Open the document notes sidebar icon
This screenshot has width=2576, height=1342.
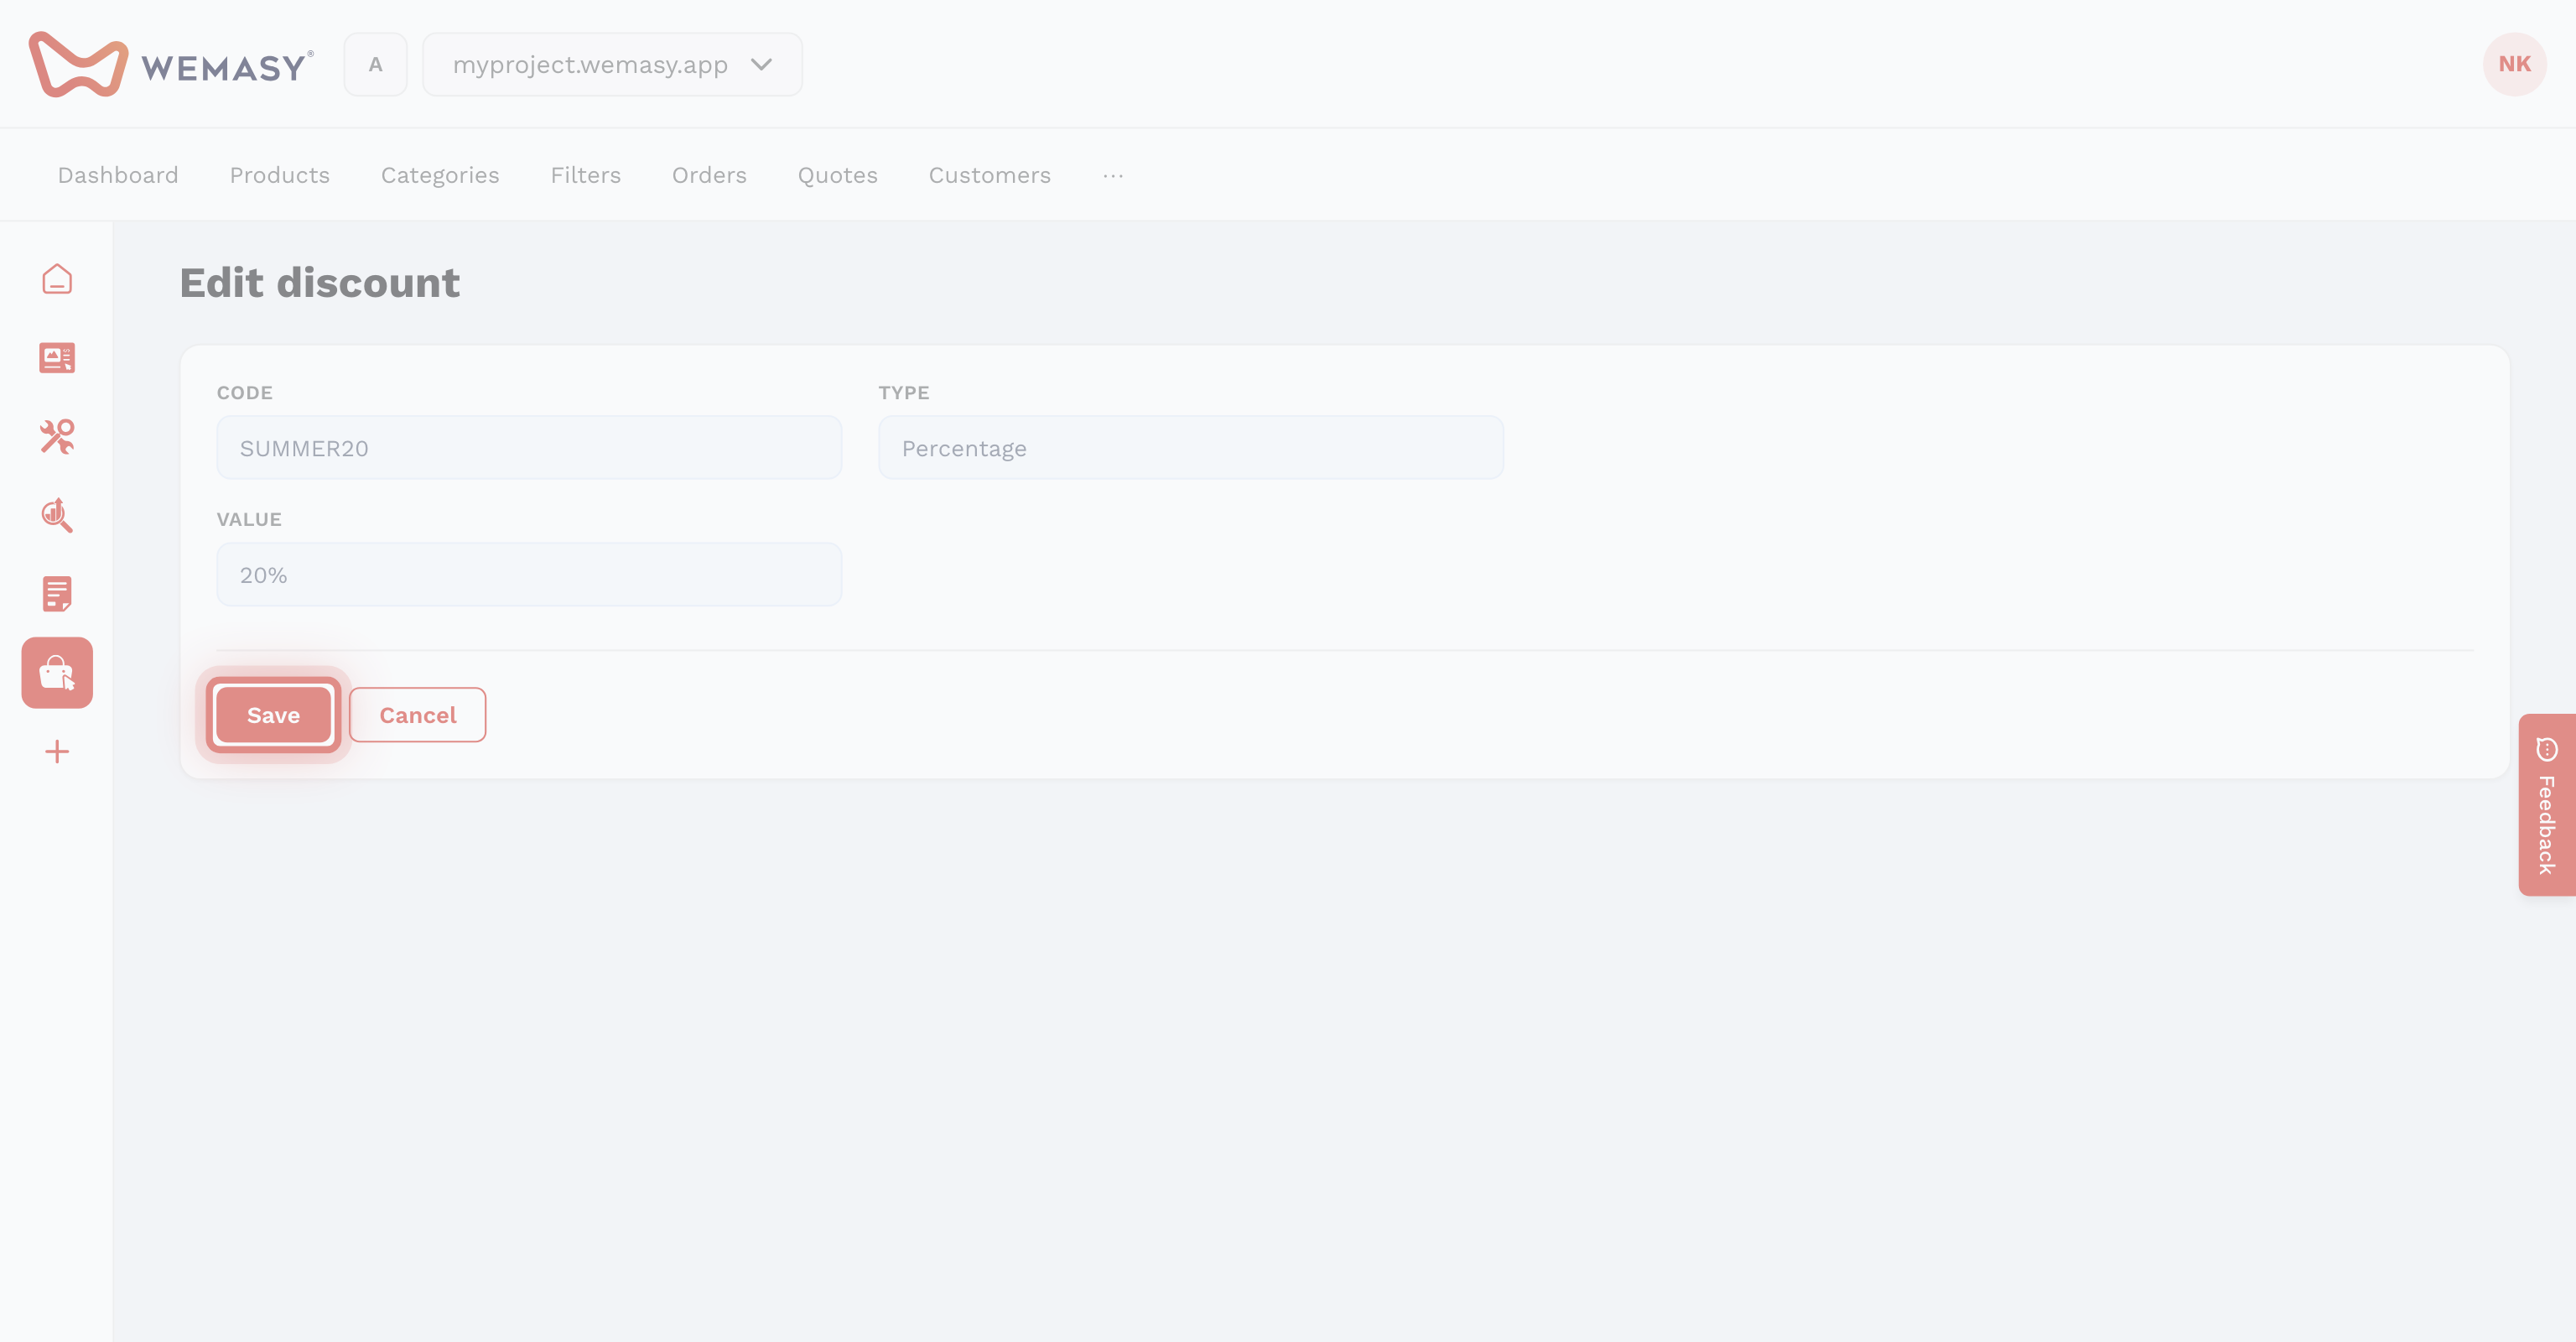click(57, 594)
